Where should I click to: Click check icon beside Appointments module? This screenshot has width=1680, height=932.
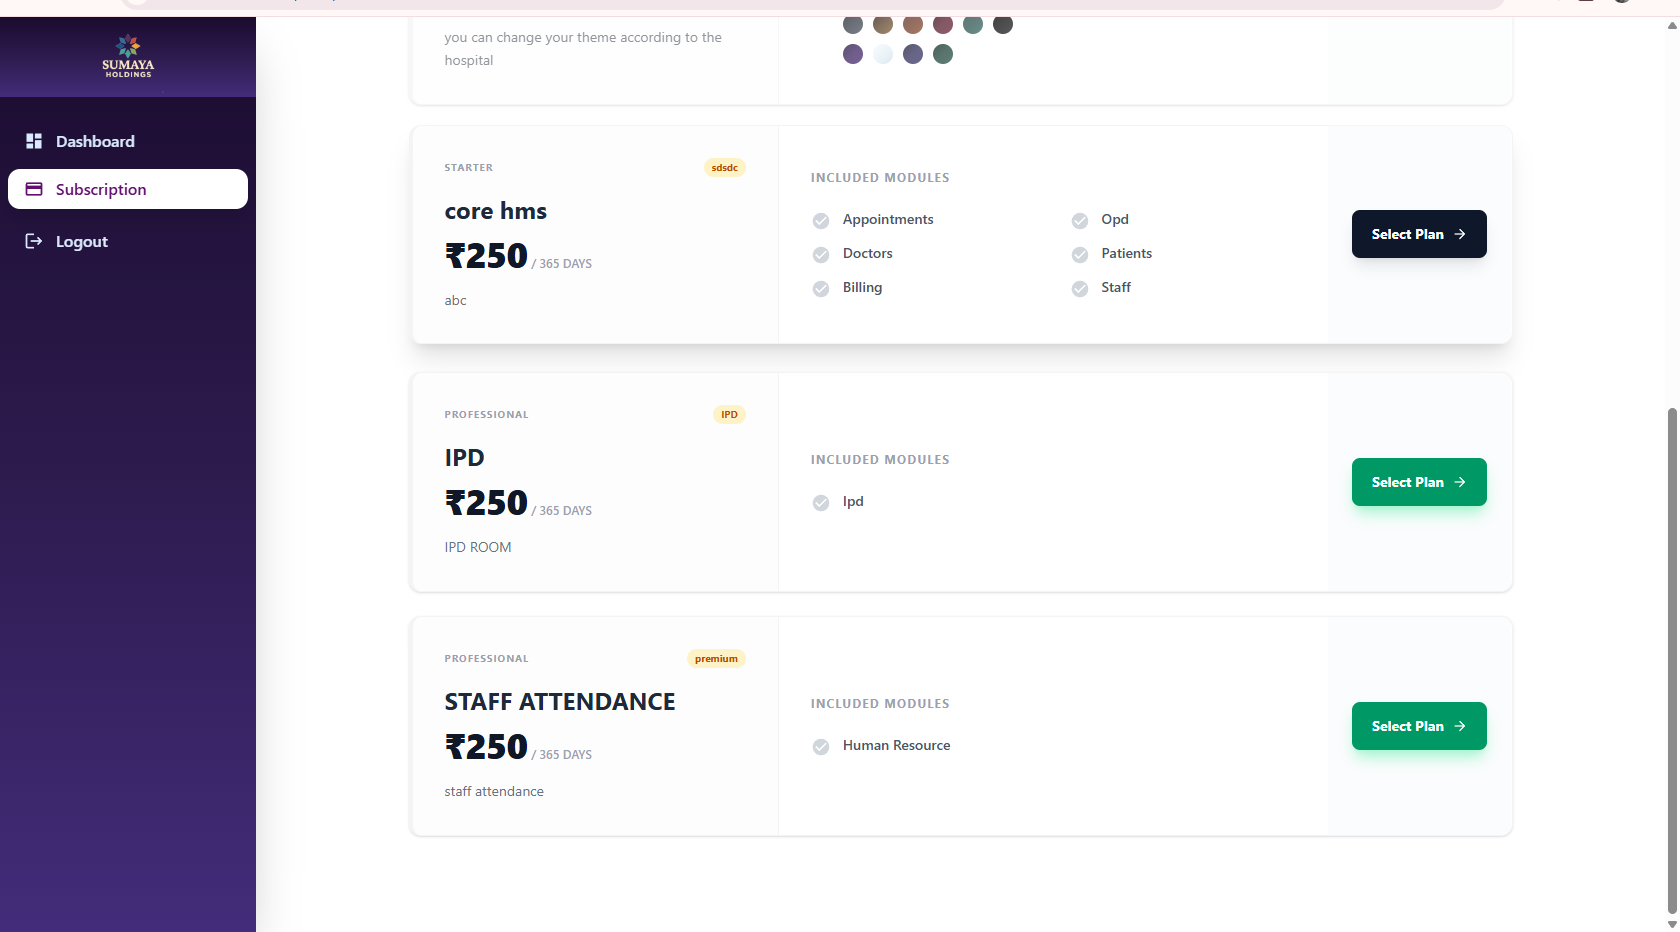(x=821, y=221)
